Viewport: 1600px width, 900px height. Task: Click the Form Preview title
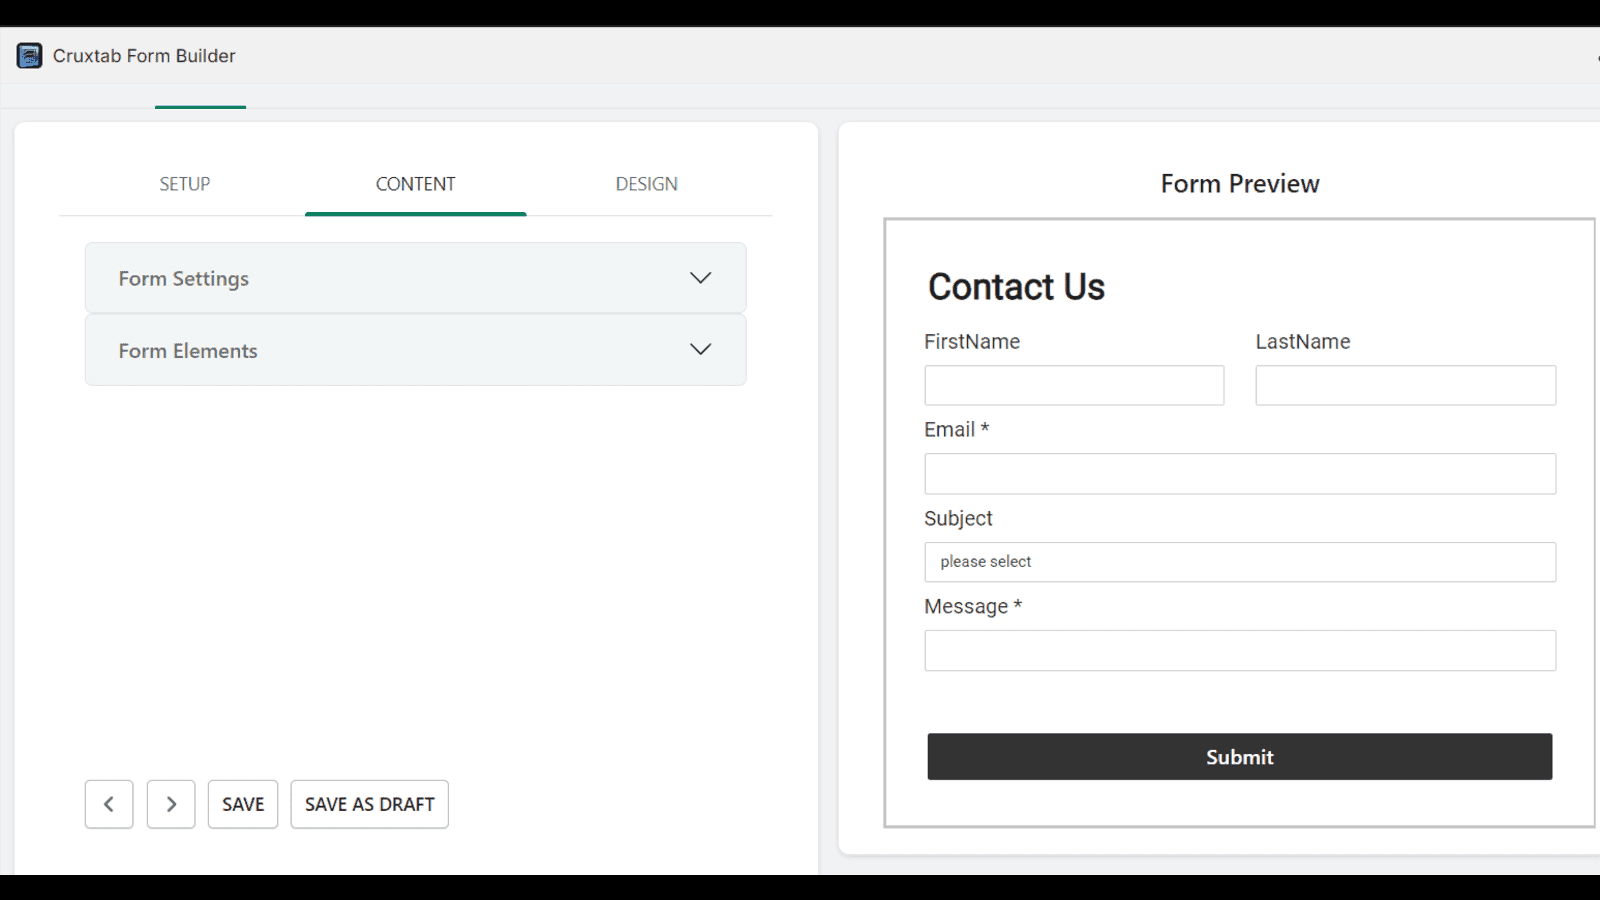pos(1239,183)
